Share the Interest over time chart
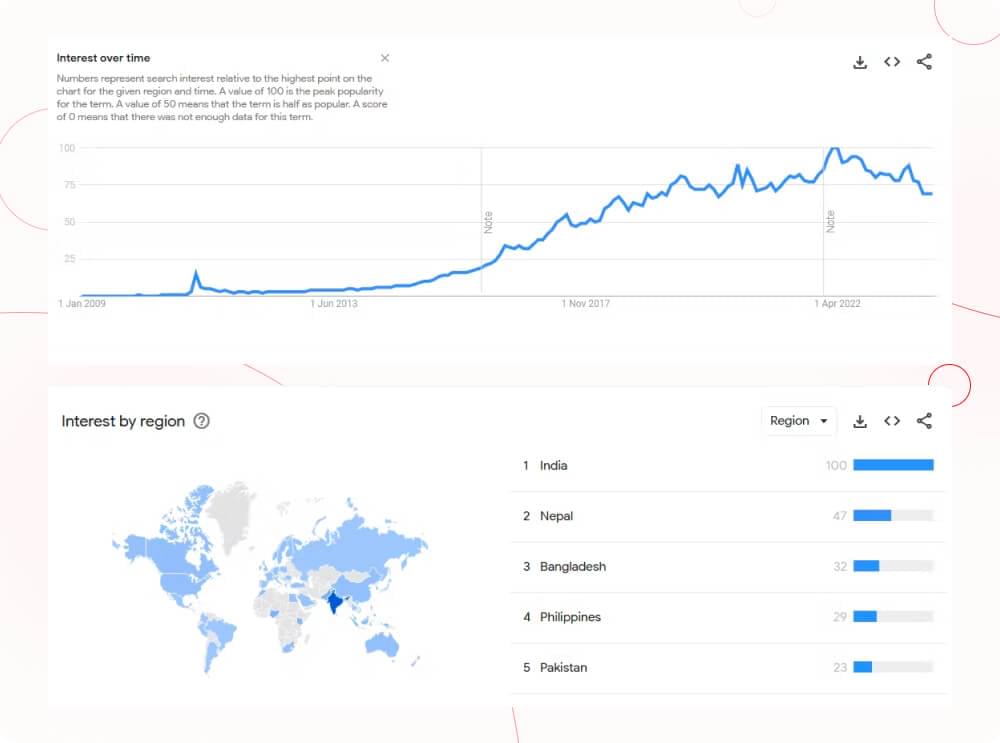Image resolution: width=1000 pixels, height=743 pixels. pyautogui.click(x=924, y=61)
